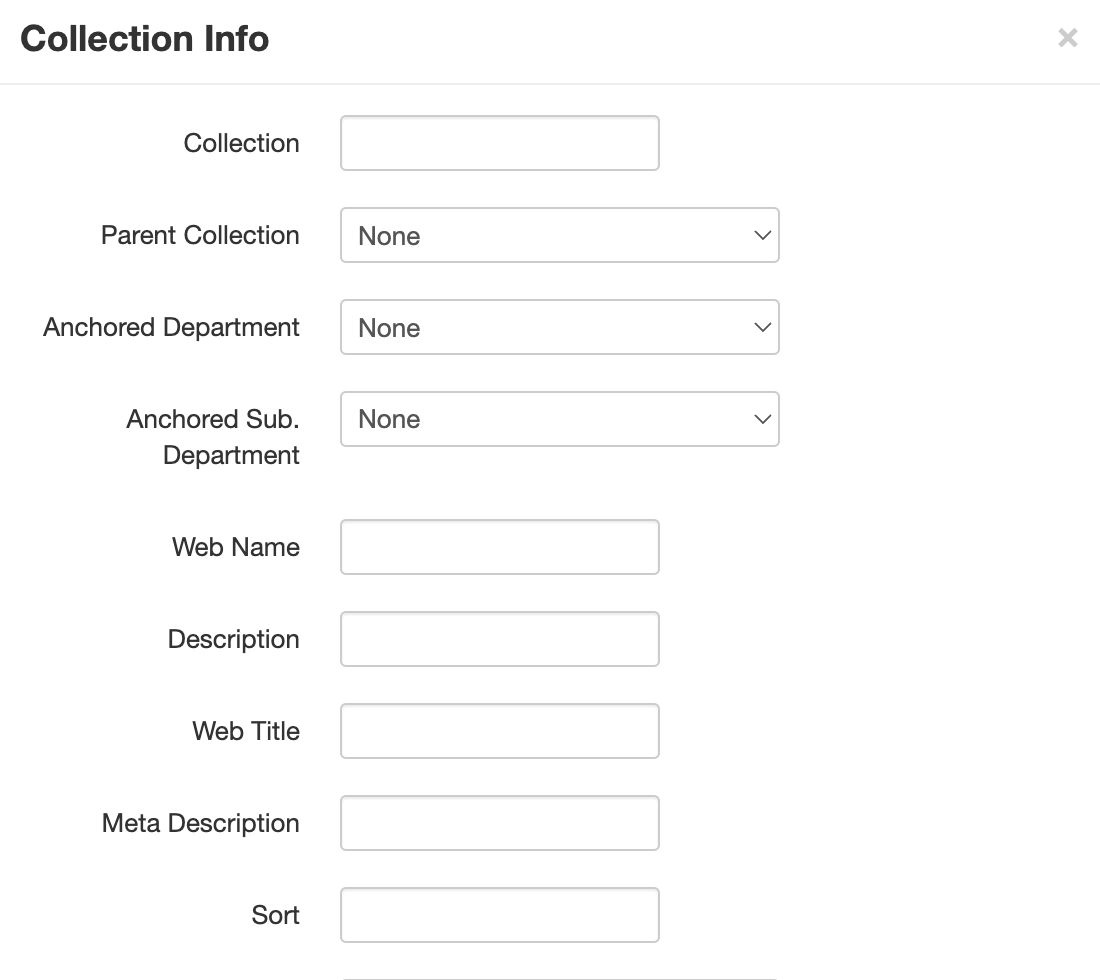
Task: Click into the Description input field
Action: point(499,639)
